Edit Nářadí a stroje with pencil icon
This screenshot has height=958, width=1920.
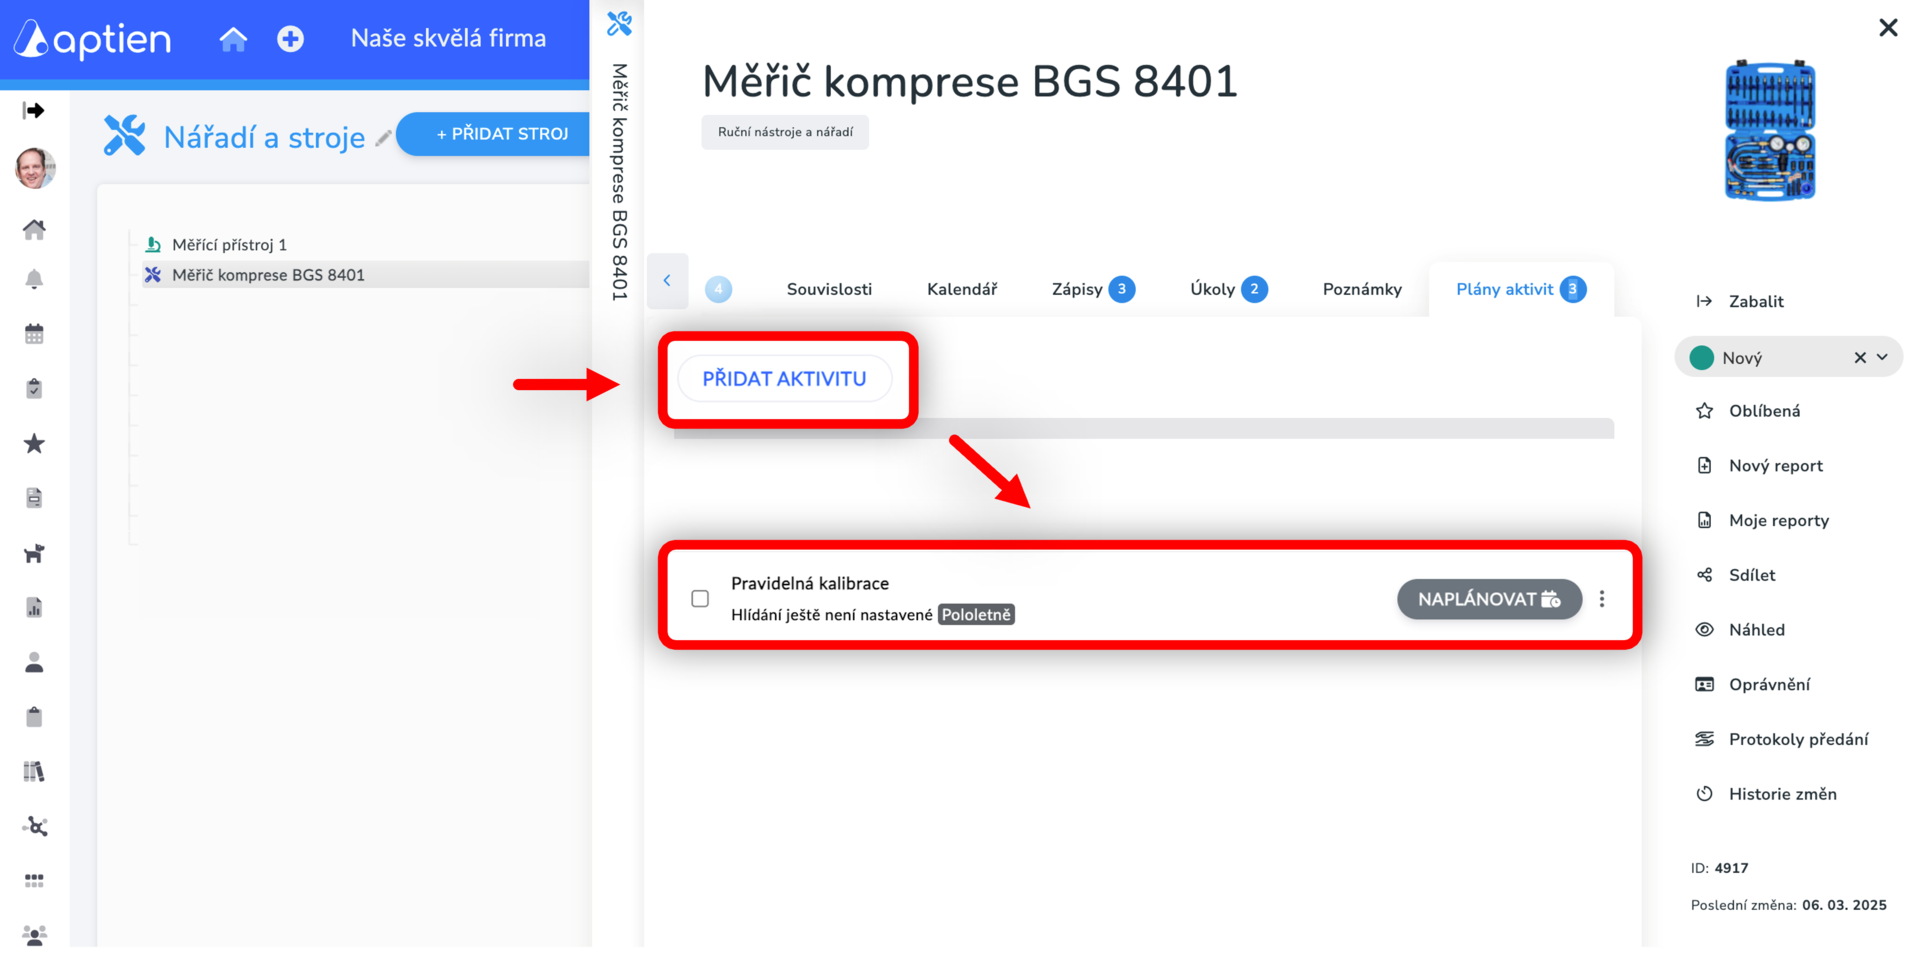click(x=383, y=139)
